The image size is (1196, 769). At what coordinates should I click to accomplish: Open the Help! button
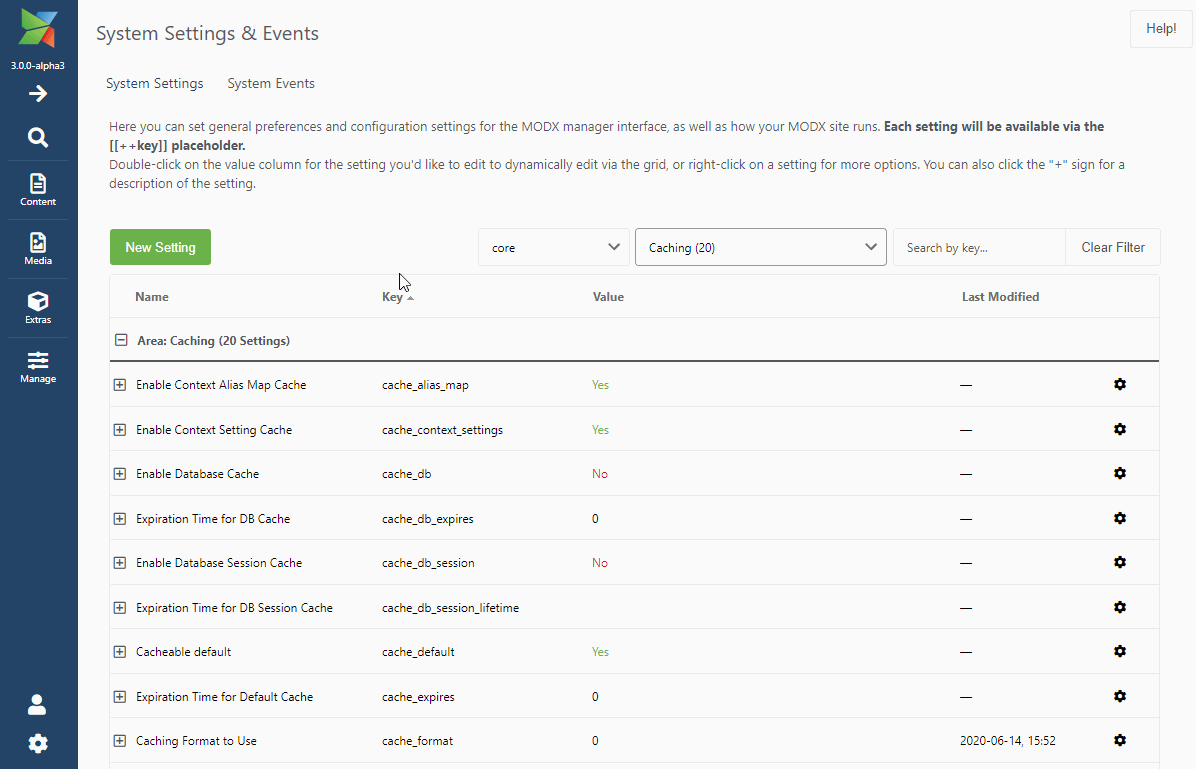(1161, 29)
